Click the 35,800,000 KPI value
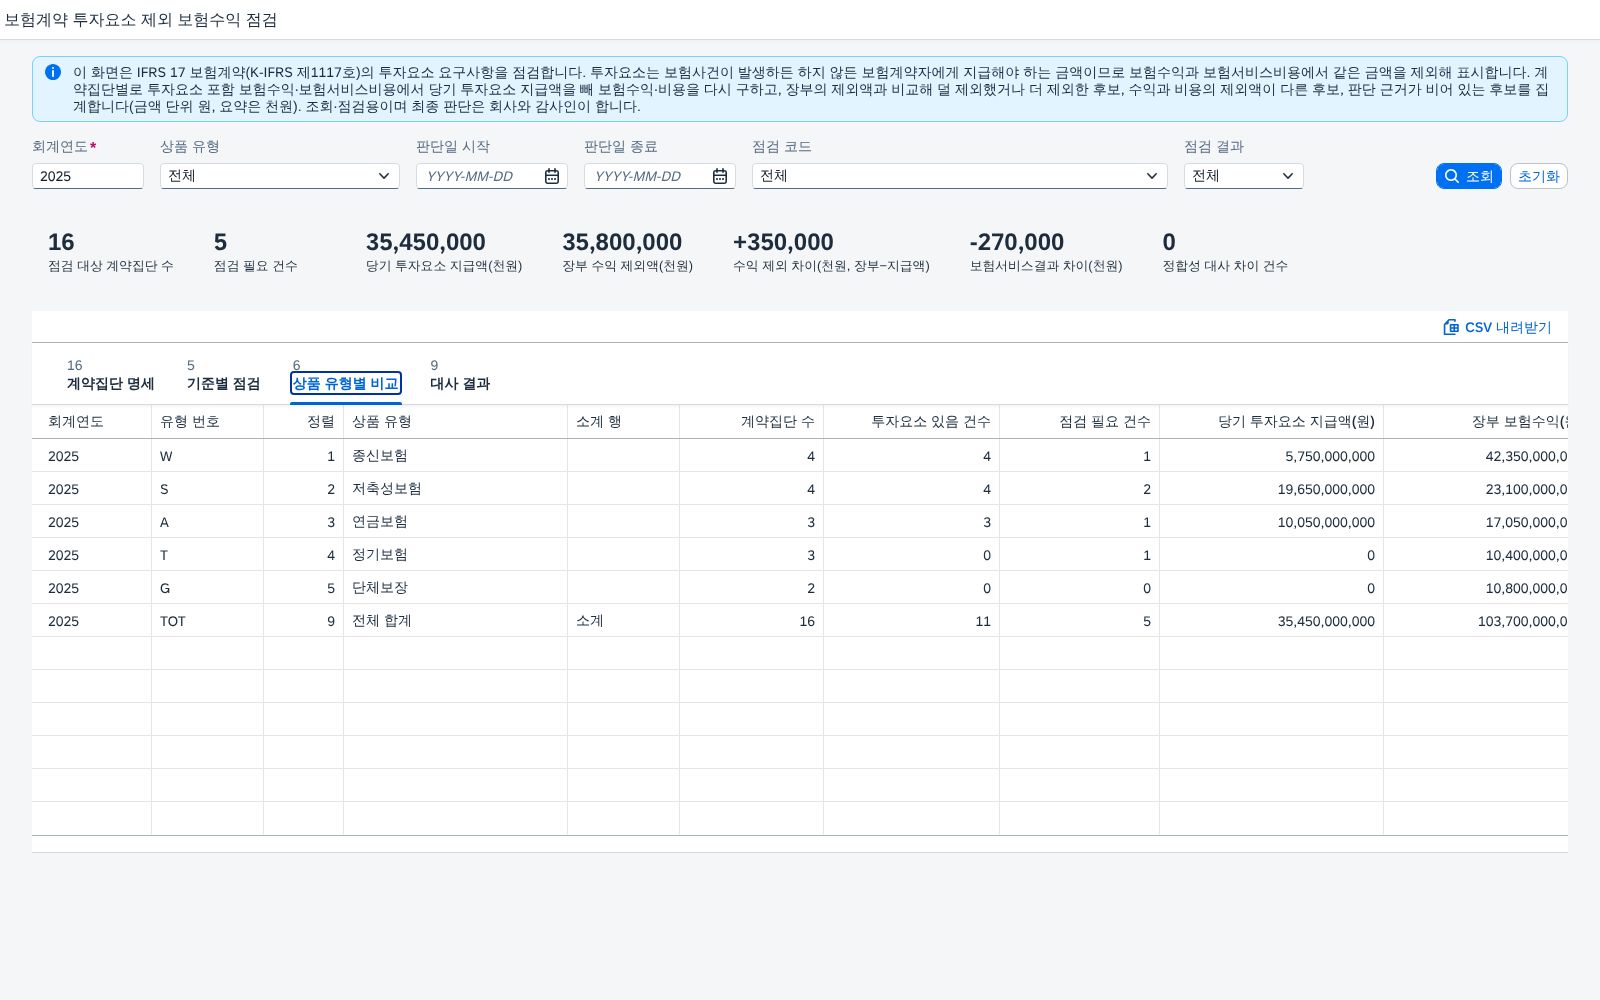This screenshot has width=1600, height=1000. [622, 242]
